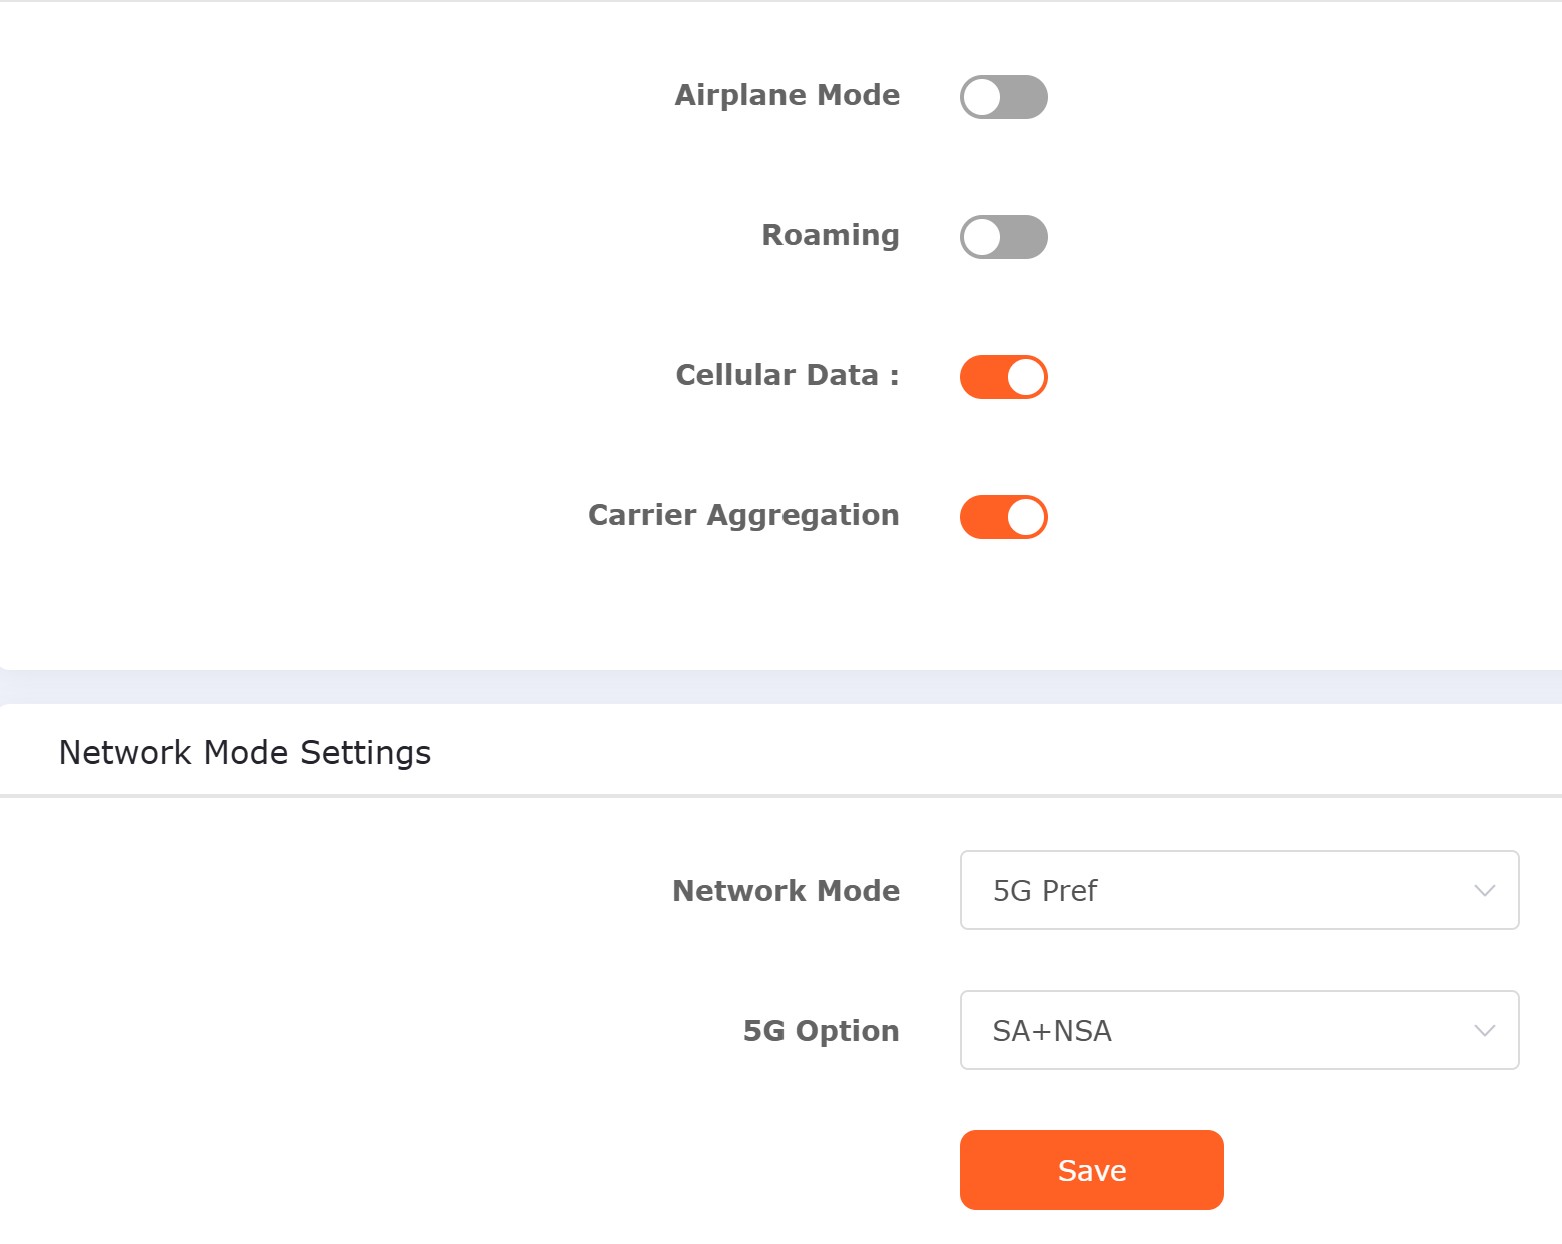Save the network mode settings

click(x=1092, y=1170)
